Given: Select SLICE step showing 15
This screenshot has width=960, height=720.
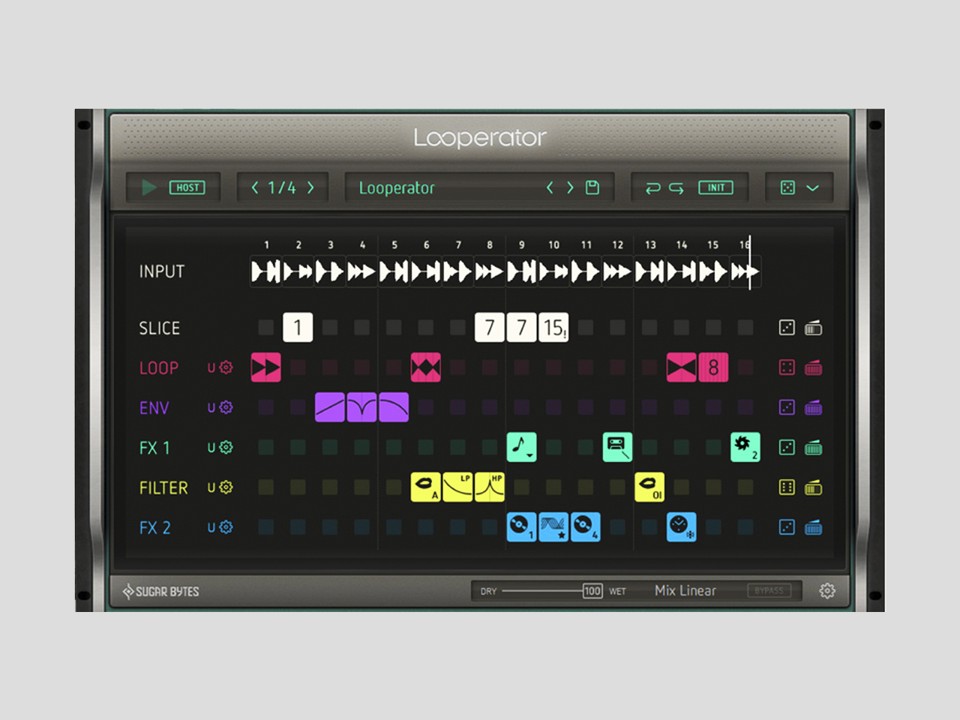Looking at the screenshot, I should [553, 328].
